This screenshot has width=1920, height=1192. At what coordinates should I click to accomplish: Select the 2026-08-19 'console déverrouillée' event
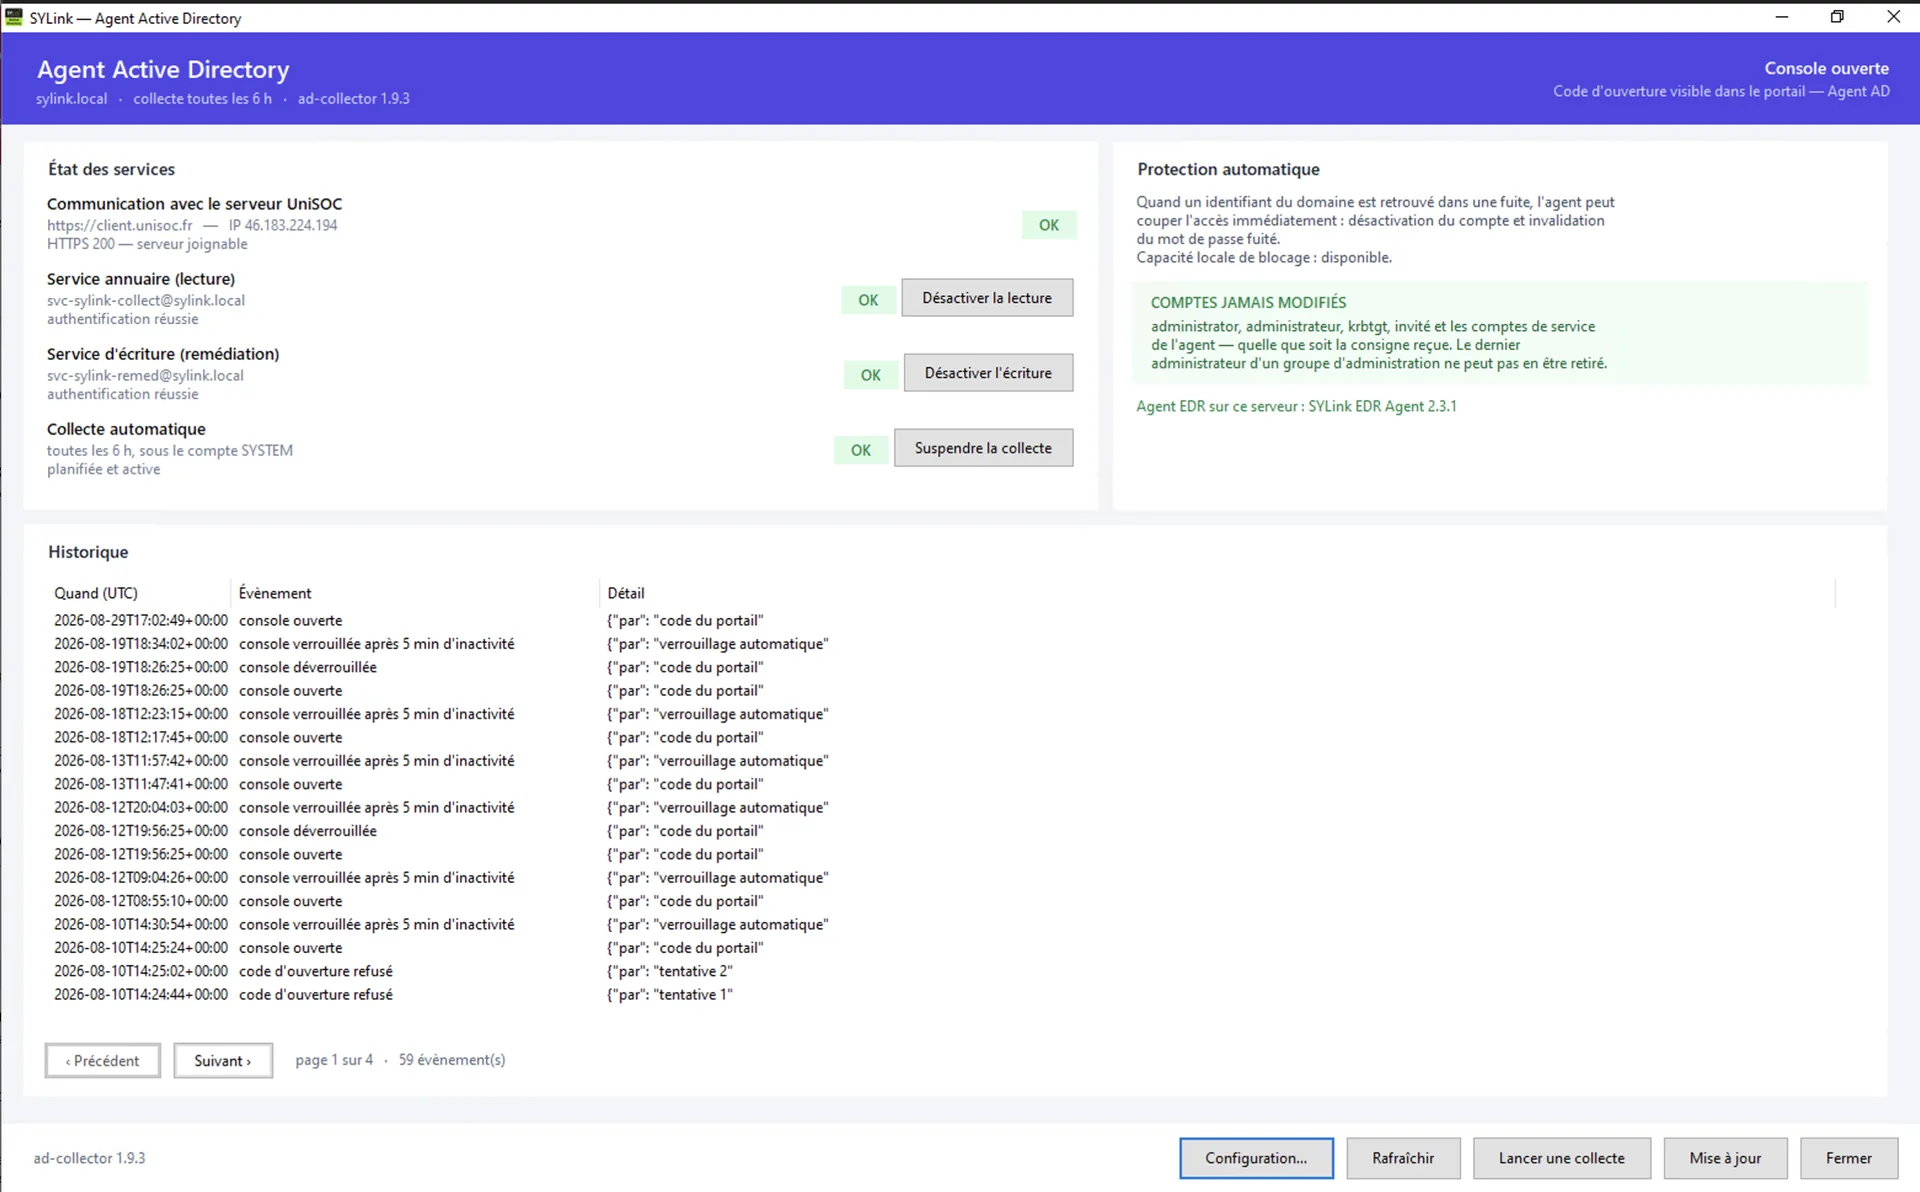(941, 667)
